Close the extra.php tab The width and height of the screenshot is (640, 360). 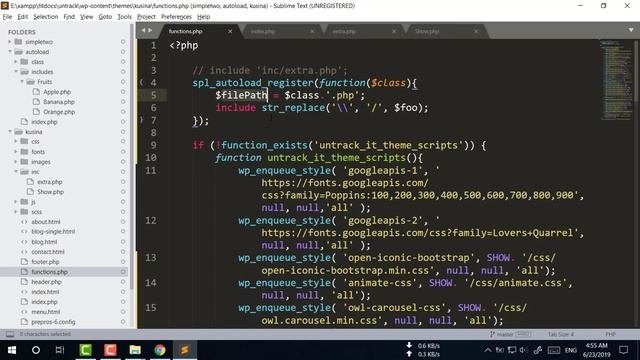(x=394, y=31)
